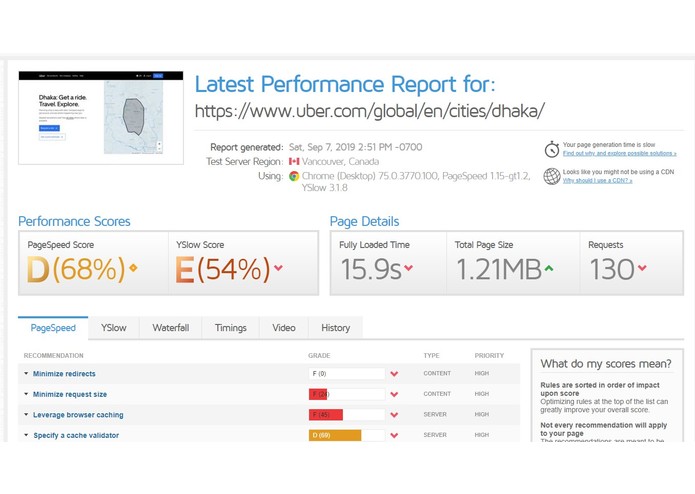Click the 'What do my scores mean?' heading

[x=606, y=364]
